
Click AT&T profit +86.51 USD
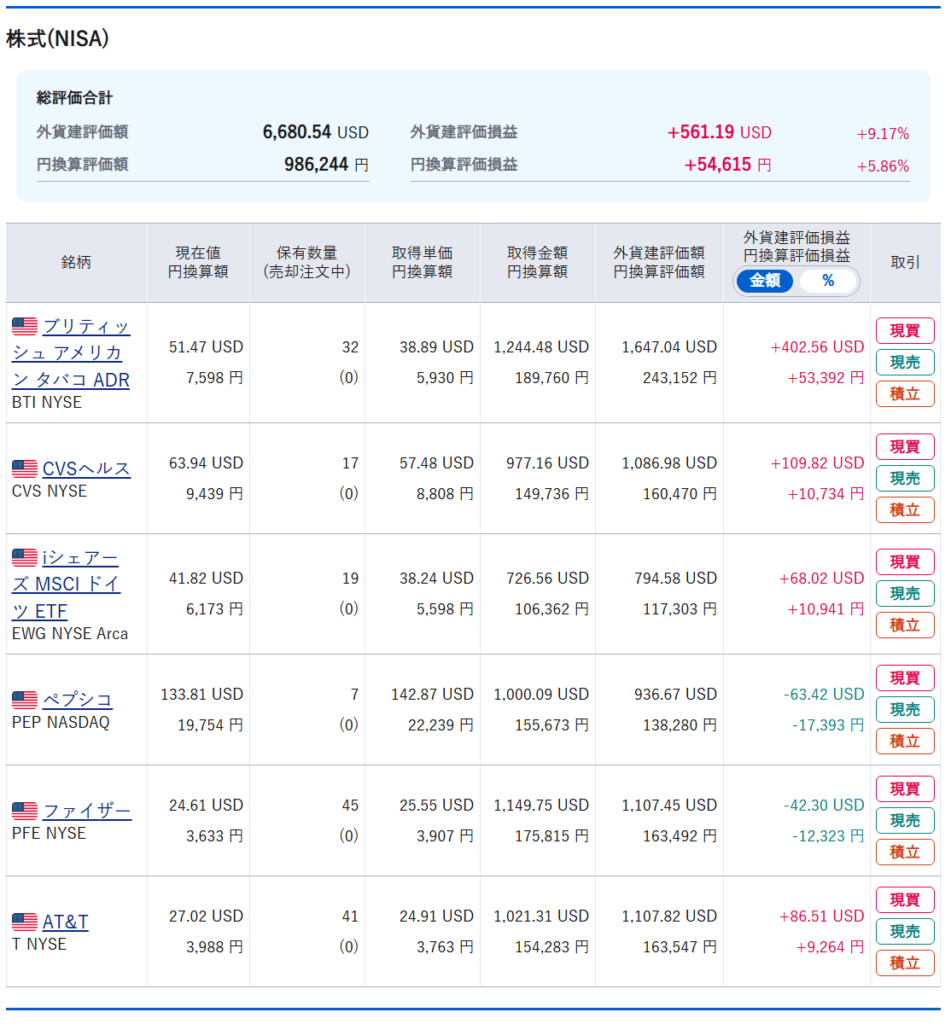click(x=822, y=916)
